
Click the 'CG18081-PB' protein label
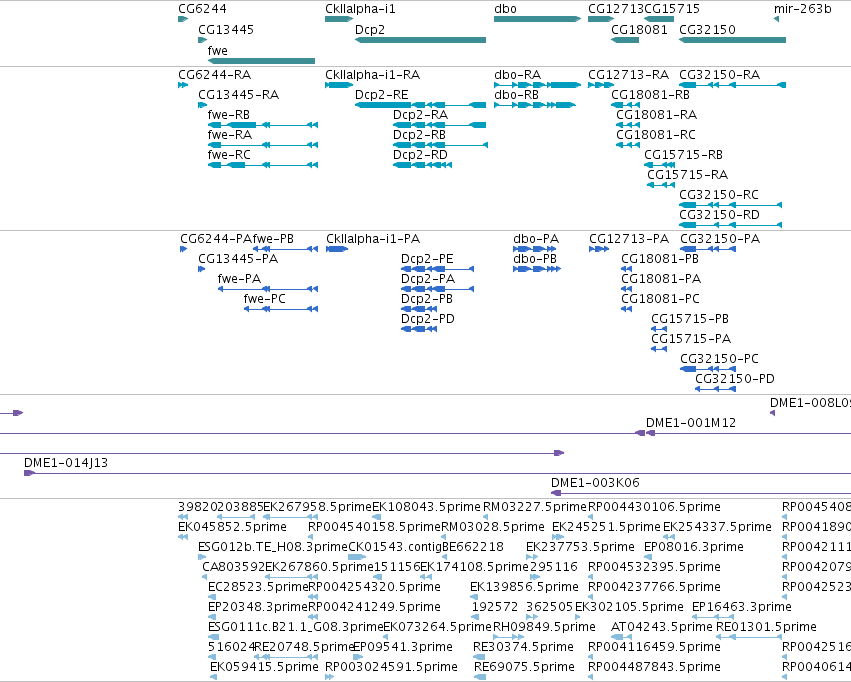[x=660, y=259]
